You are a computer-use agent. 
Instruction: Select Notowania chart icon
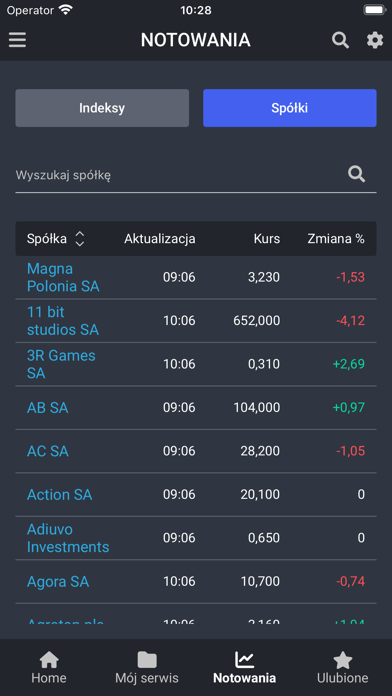[x=245, y=660]
